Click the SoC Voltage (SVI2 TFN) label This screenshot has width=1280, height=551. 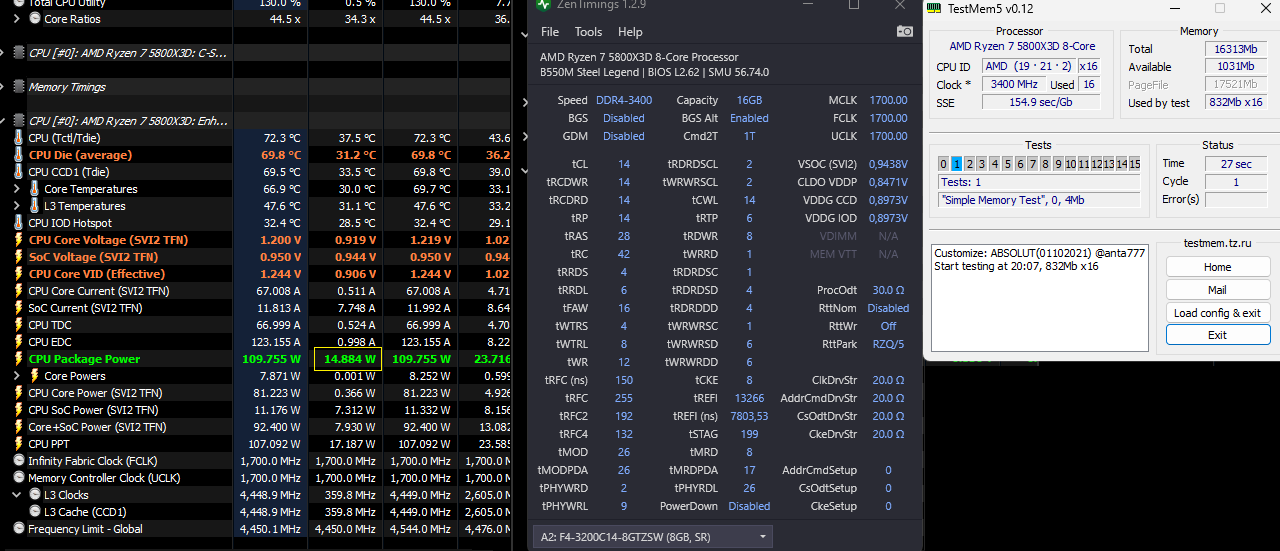pos(91,257)
